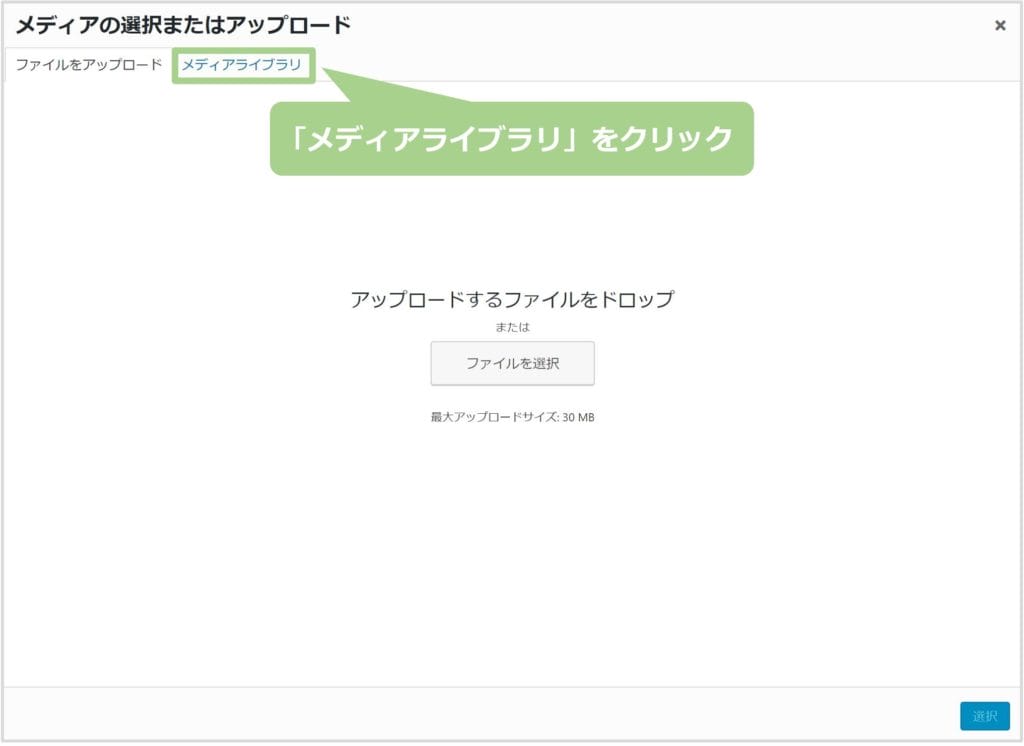Switch to the メディアライブラリ tab
This screenshot has height=746, width=1024.
241,65
